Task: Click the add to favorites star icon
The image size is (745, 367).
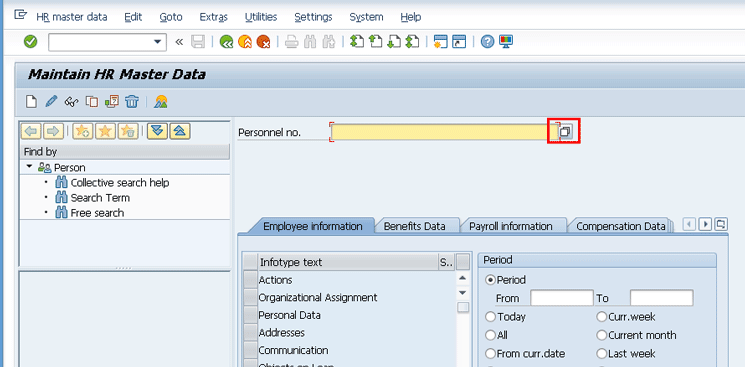Action: (83, 131)
